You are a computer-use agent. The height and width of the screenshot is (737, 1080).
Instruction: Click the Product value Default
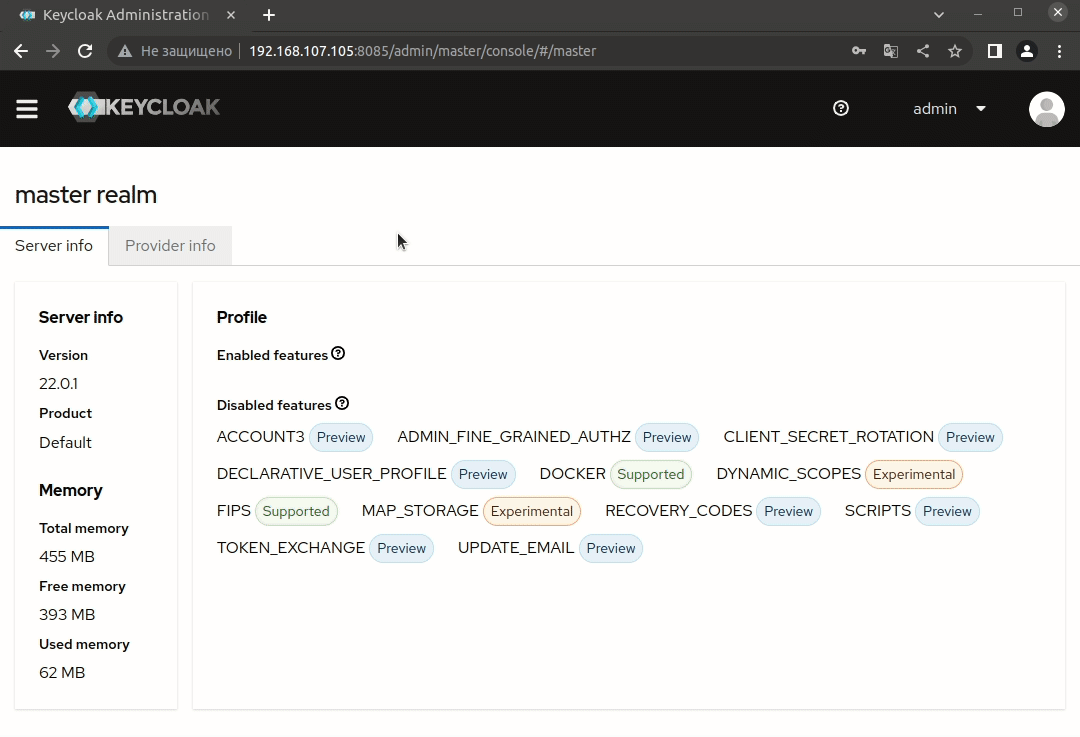(65, 443)
